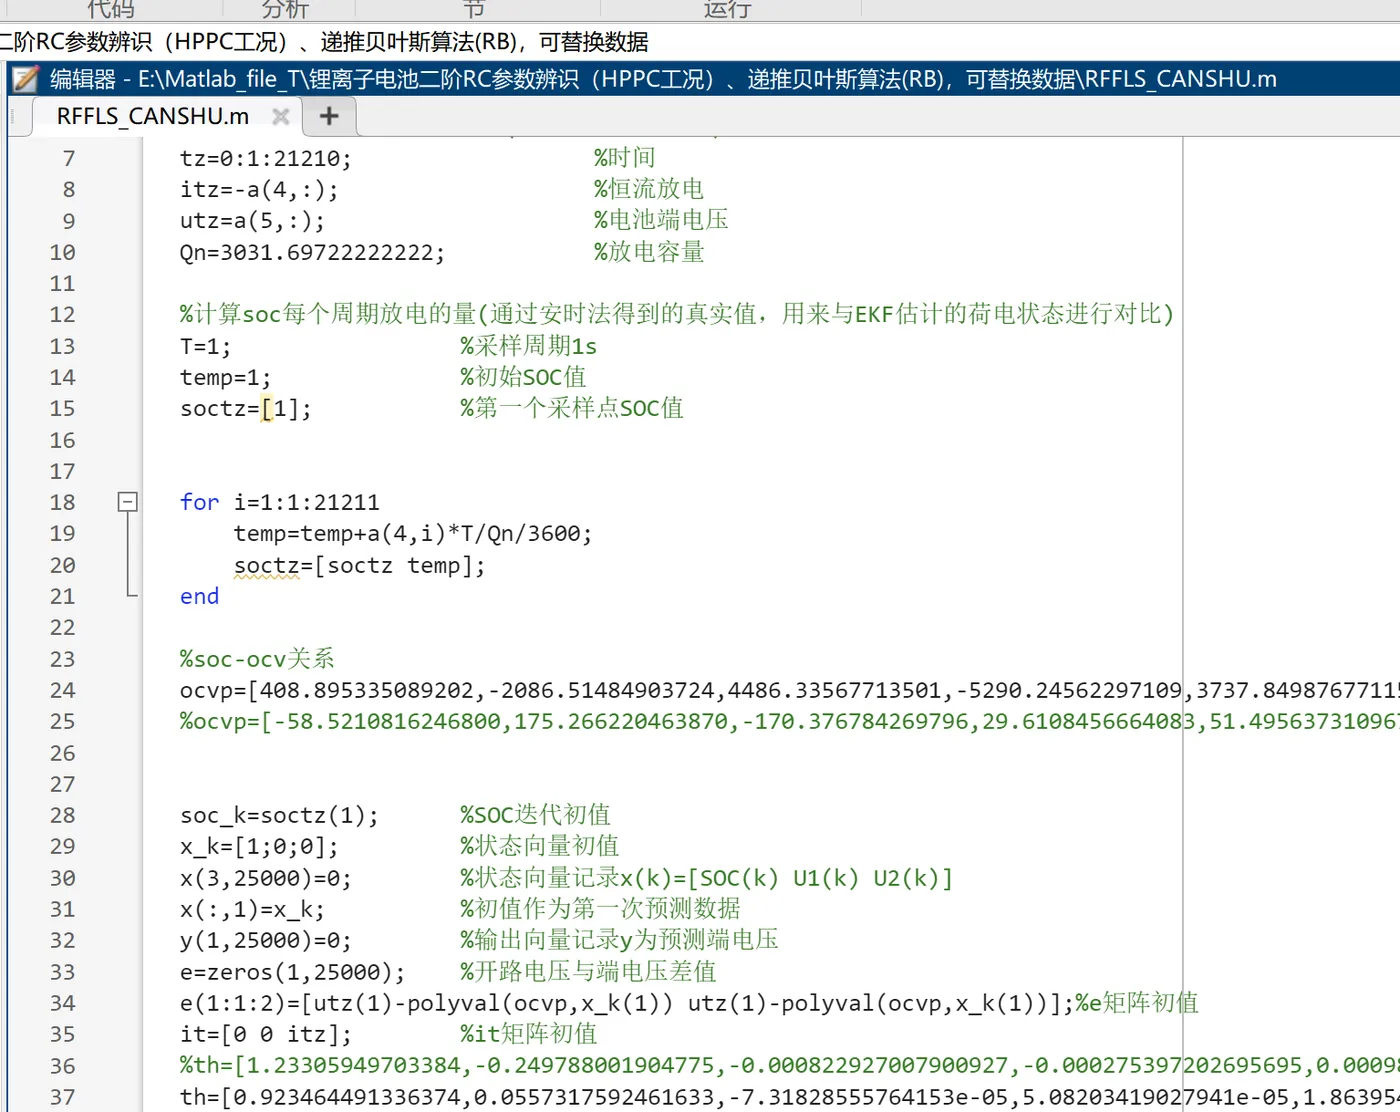Screen dimensions: 1400x1112
Task: Click the 'it=[0 0 itz];' statement
Action: point(266,1034)
